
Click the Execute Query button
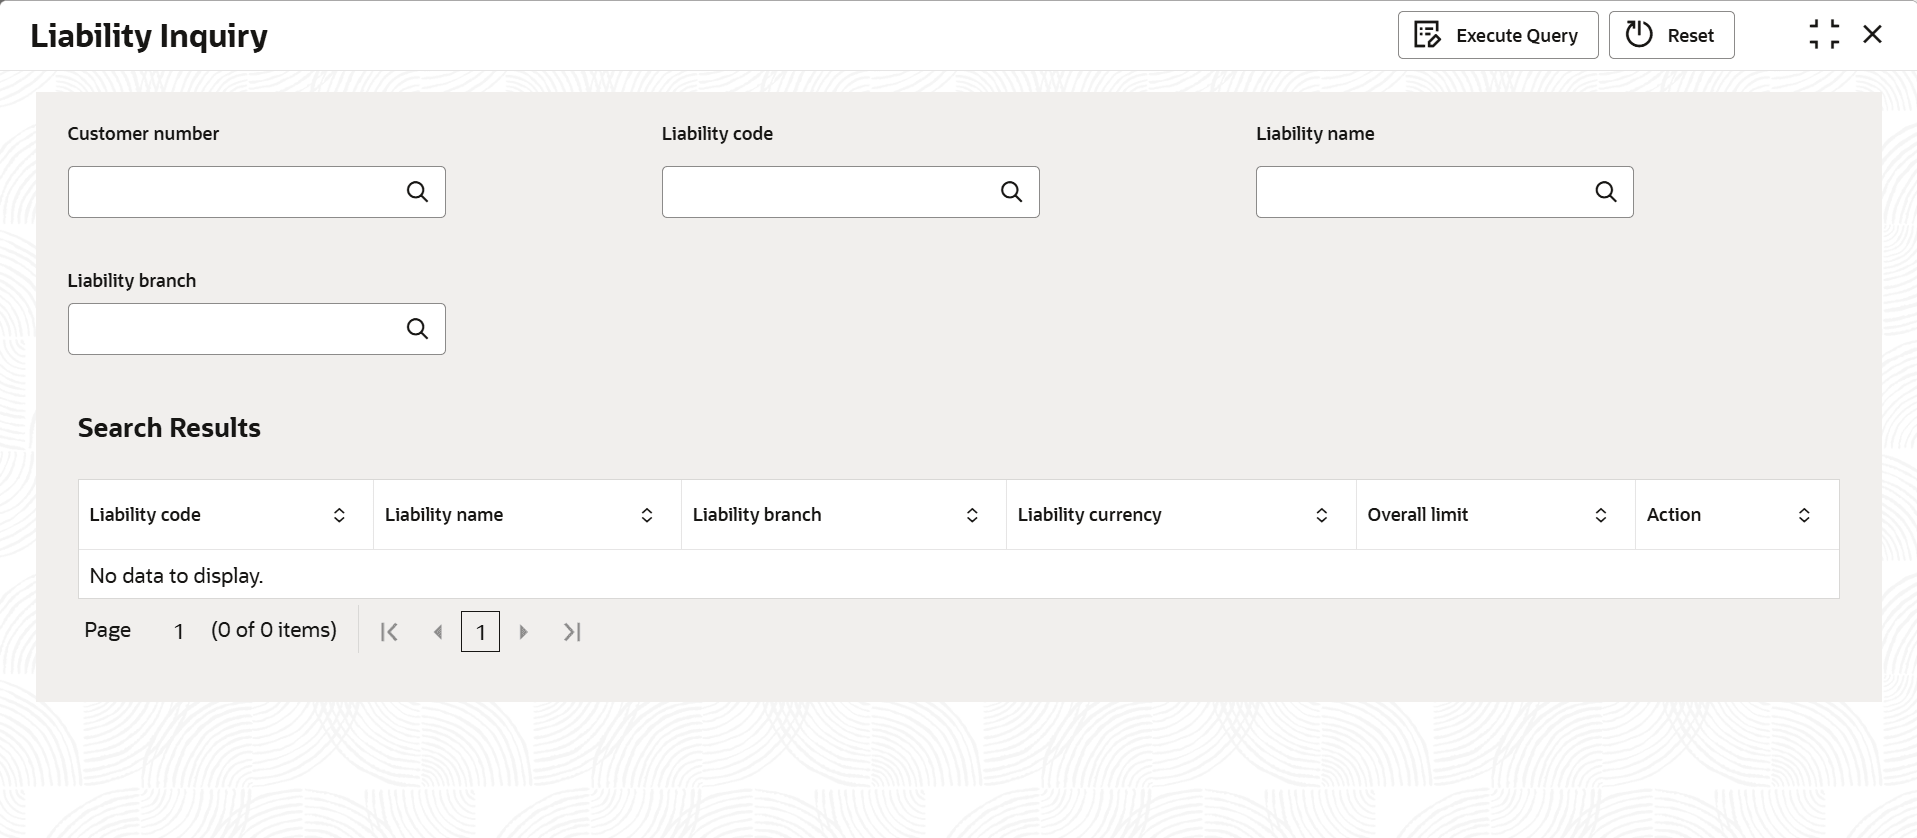[1497, 36]
